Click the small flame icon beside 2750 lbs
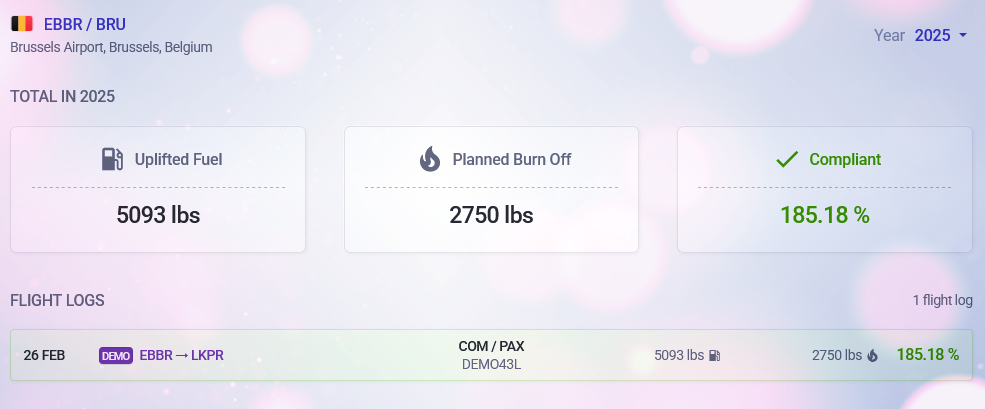The height and width of the screenshot is (409, 985). 872,355
